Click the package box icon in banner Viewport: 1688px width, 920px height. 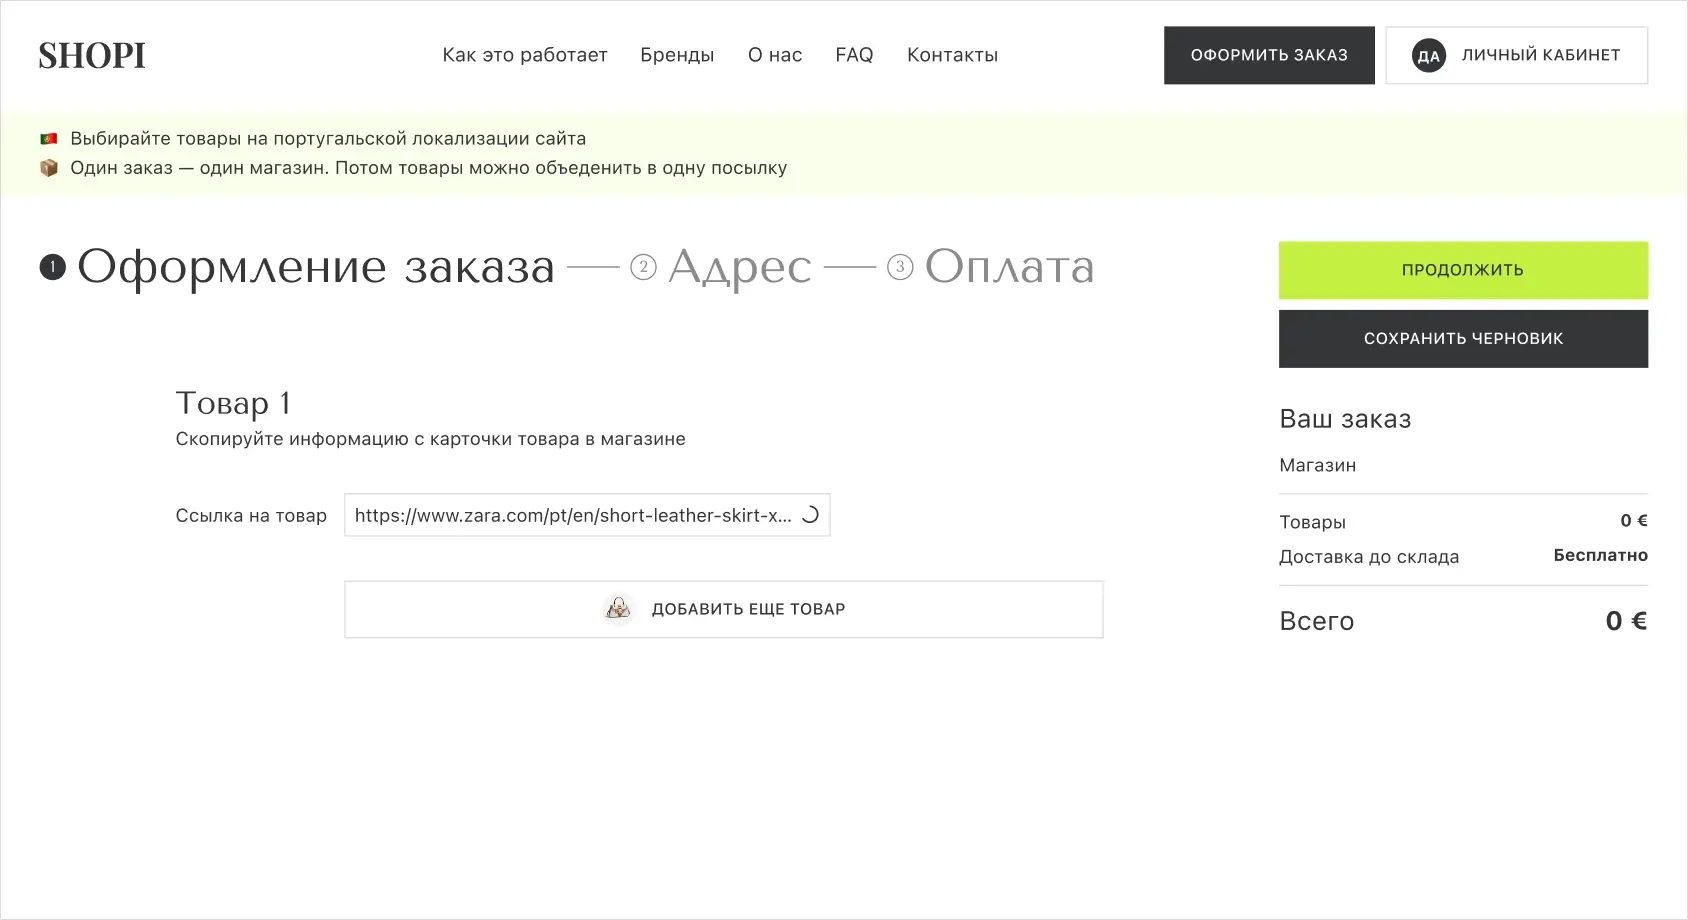[x=48, y=168]
